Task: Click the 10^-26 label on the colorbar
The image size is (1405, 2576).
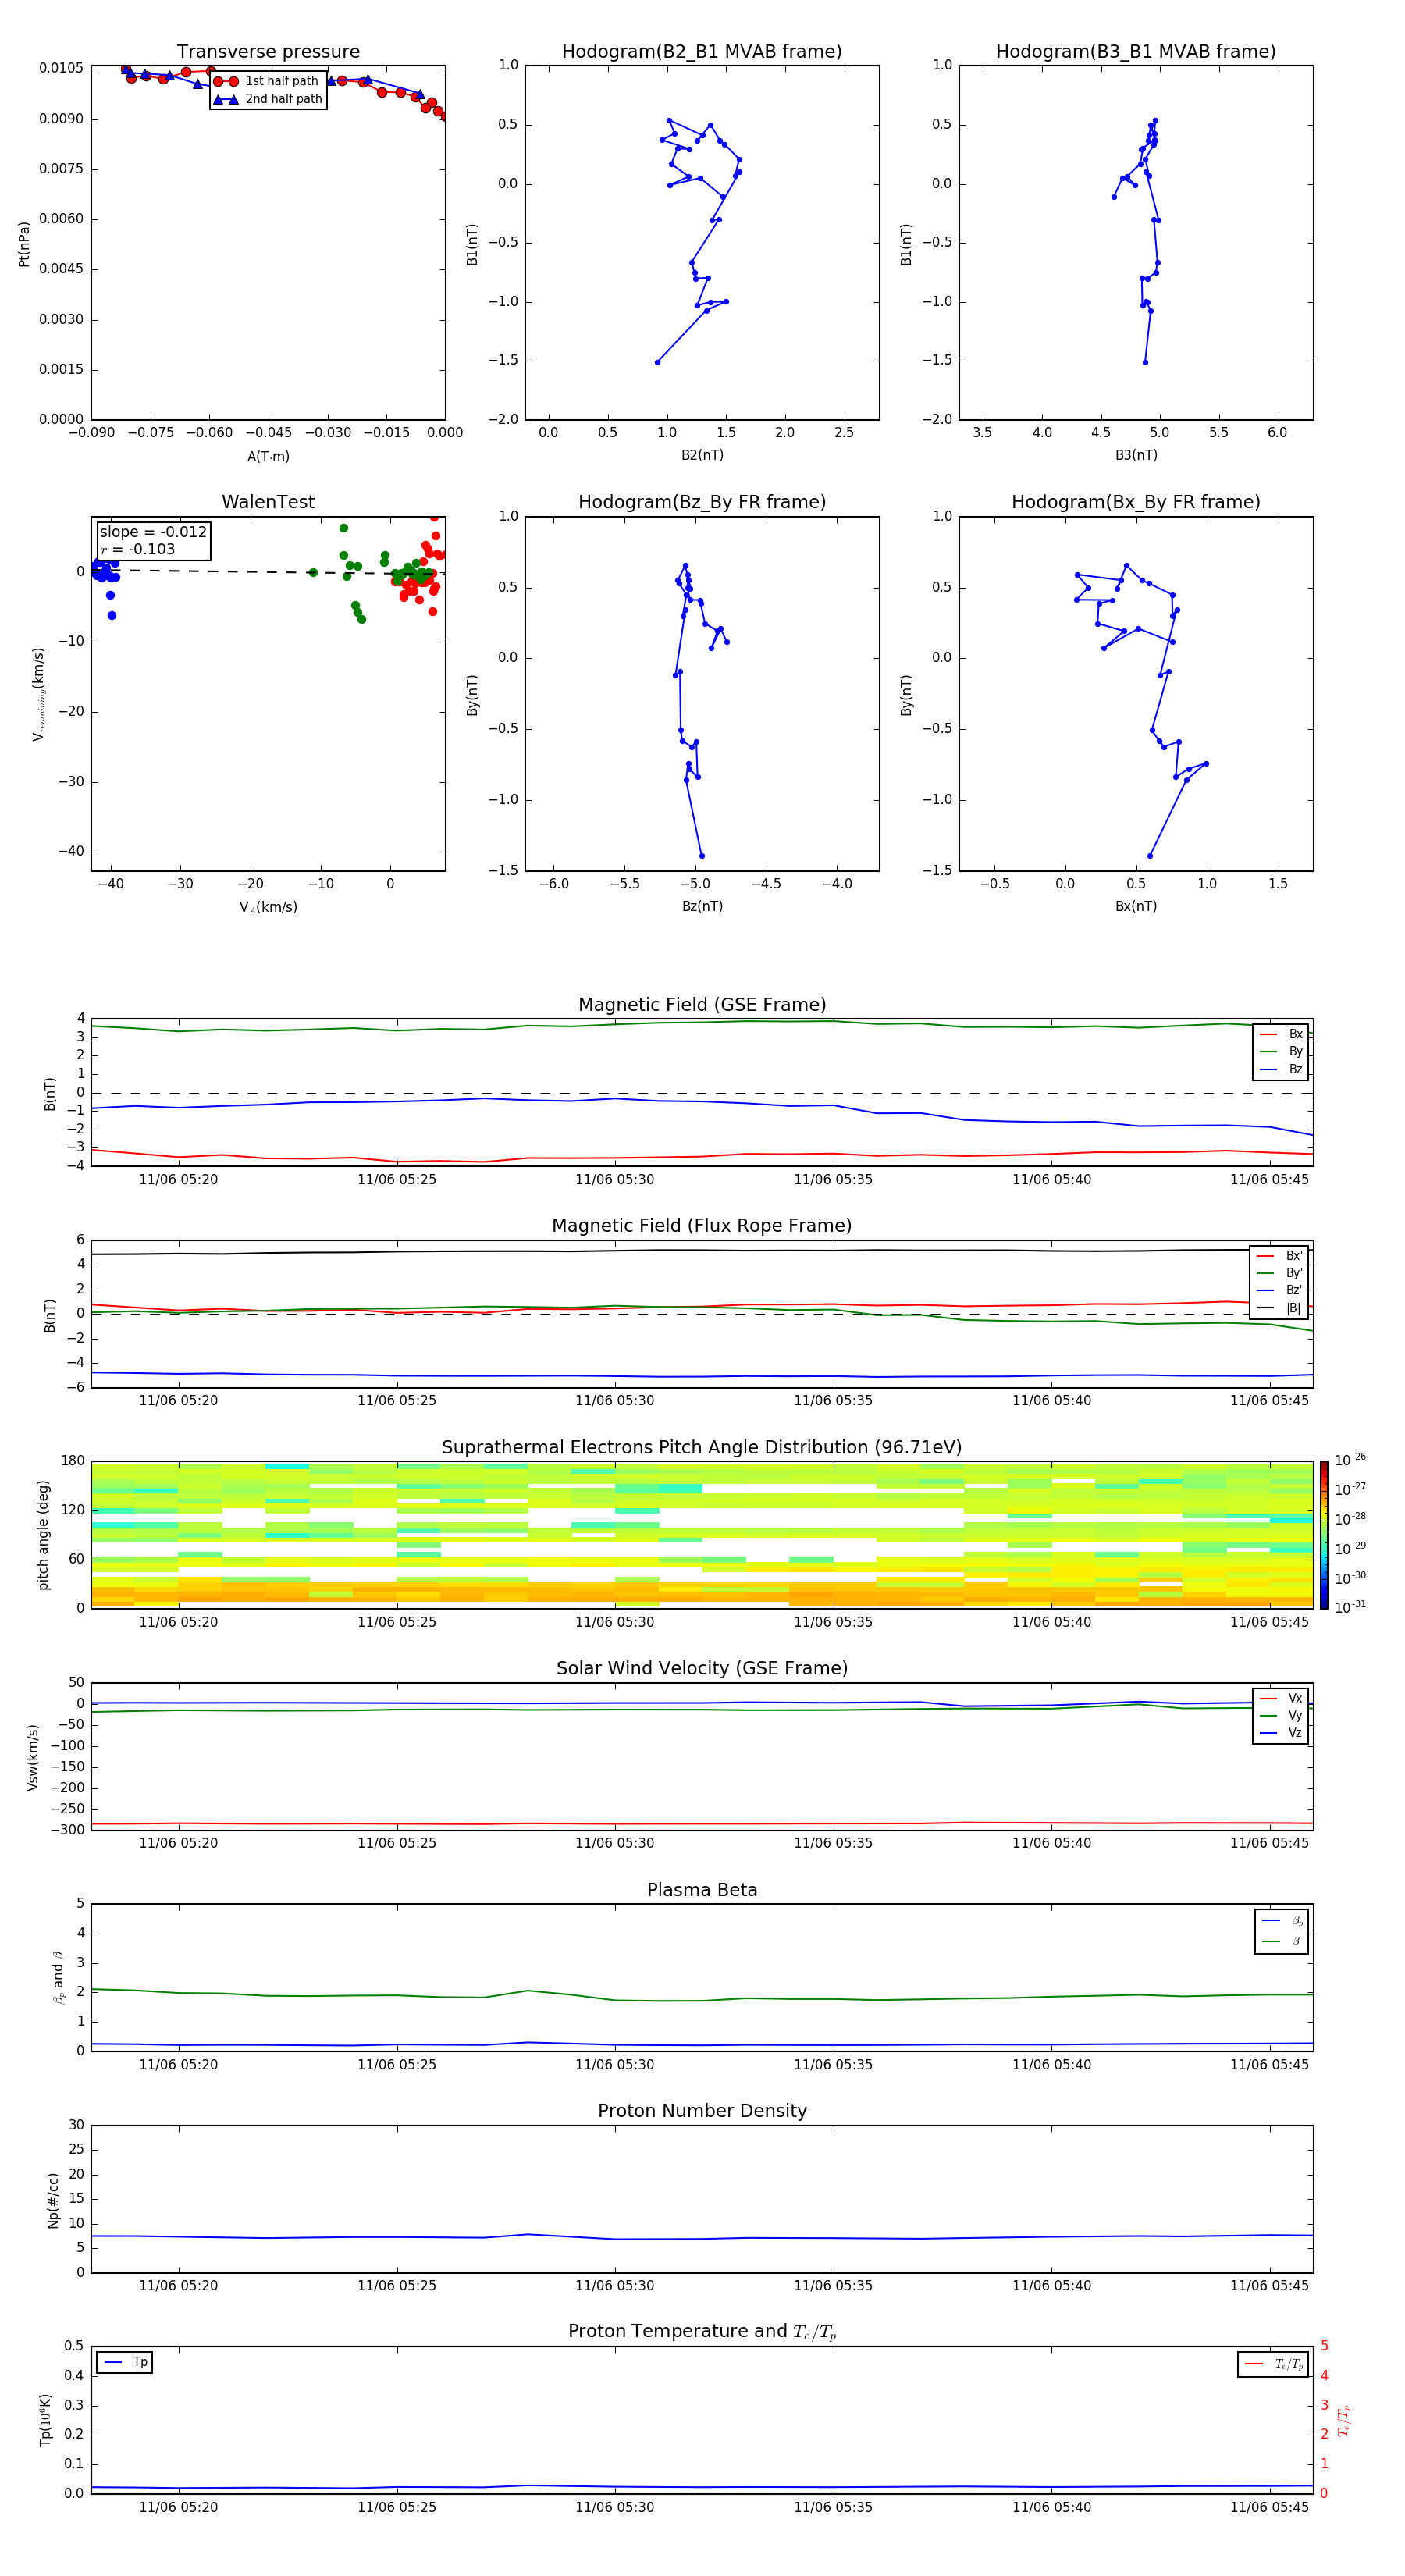Action: coord(1350,1460)
